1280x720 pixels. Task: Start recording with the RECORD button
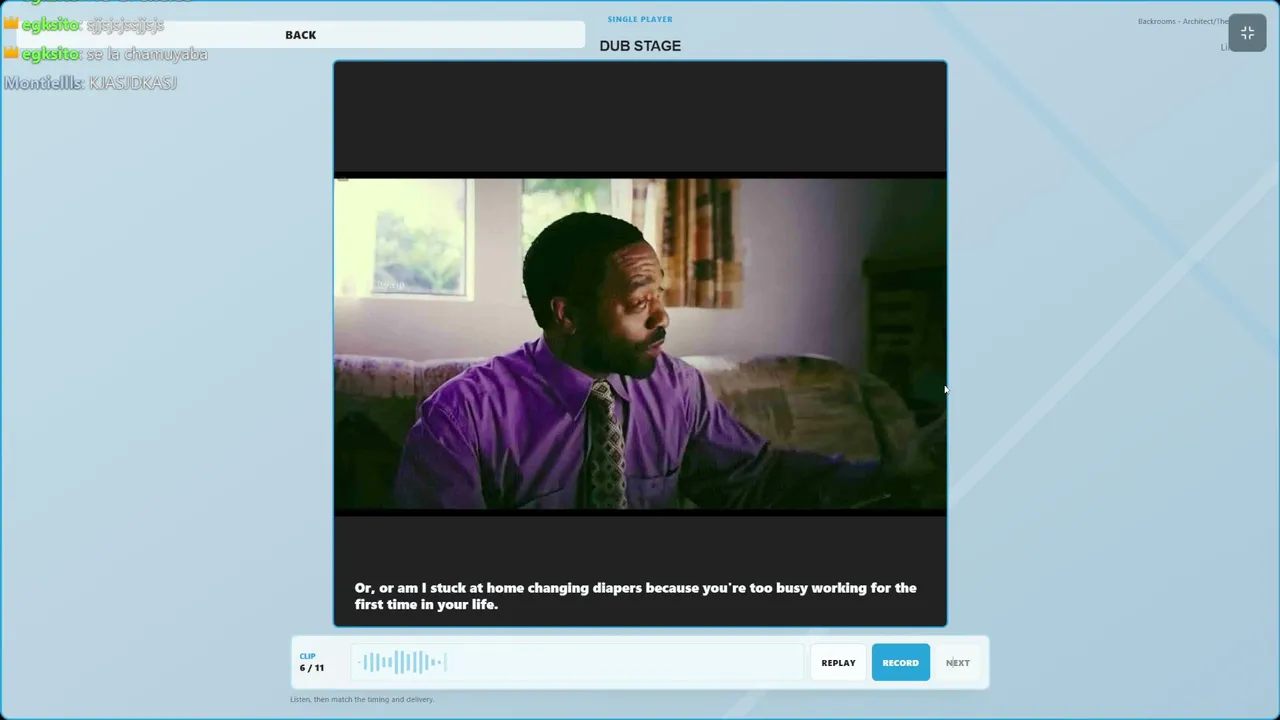[900, 663]
